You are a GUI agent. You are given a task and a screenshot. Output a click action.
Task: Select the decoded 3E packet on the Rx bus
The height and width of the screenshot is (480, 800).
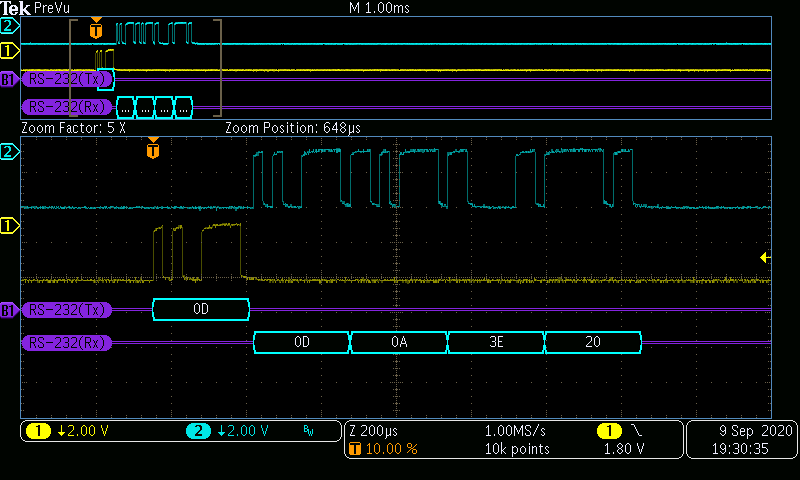pyautogui.click(x=495, y=343)
